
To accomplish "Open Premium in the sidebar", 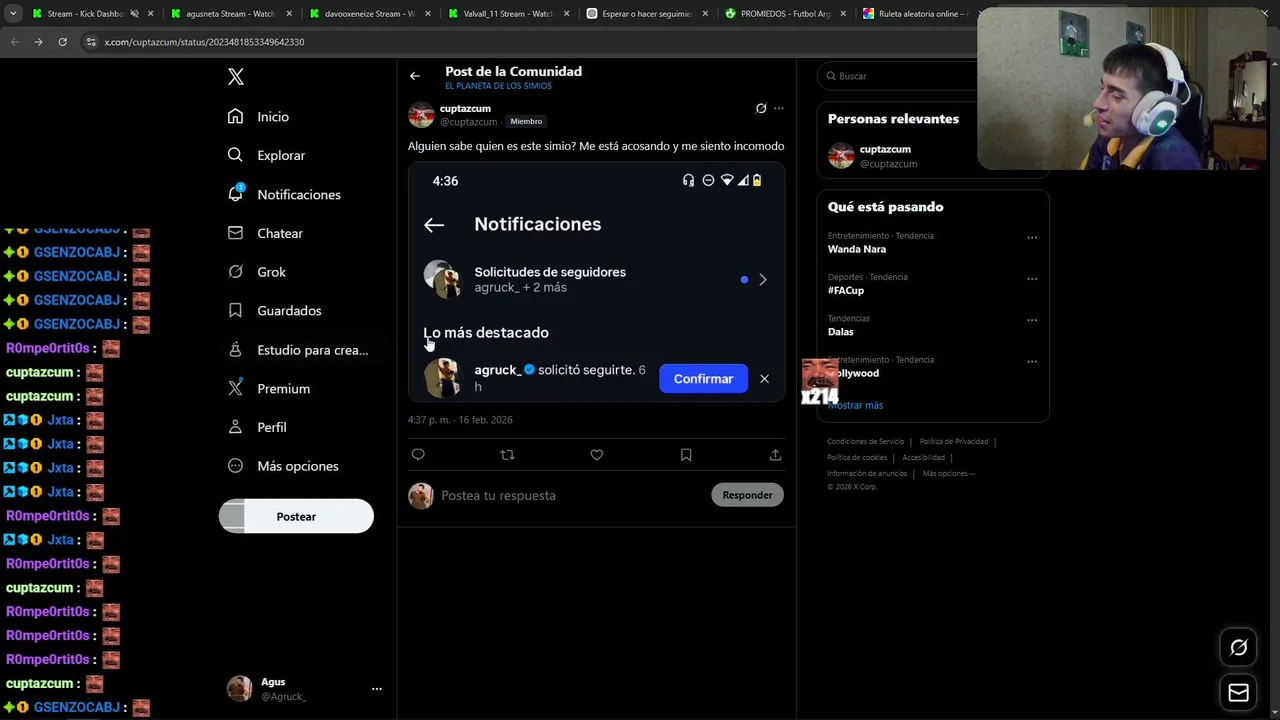I will [269, 388].
